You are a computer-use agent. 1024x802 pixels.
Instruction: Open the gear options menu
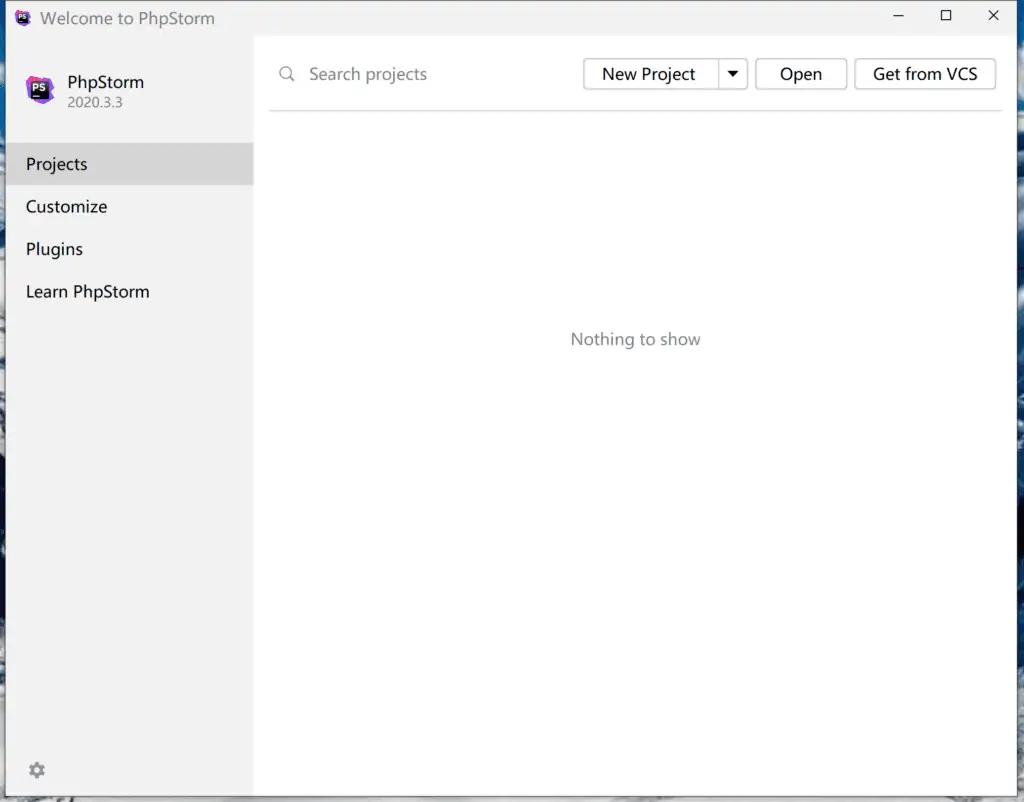[x=37, y=770]
